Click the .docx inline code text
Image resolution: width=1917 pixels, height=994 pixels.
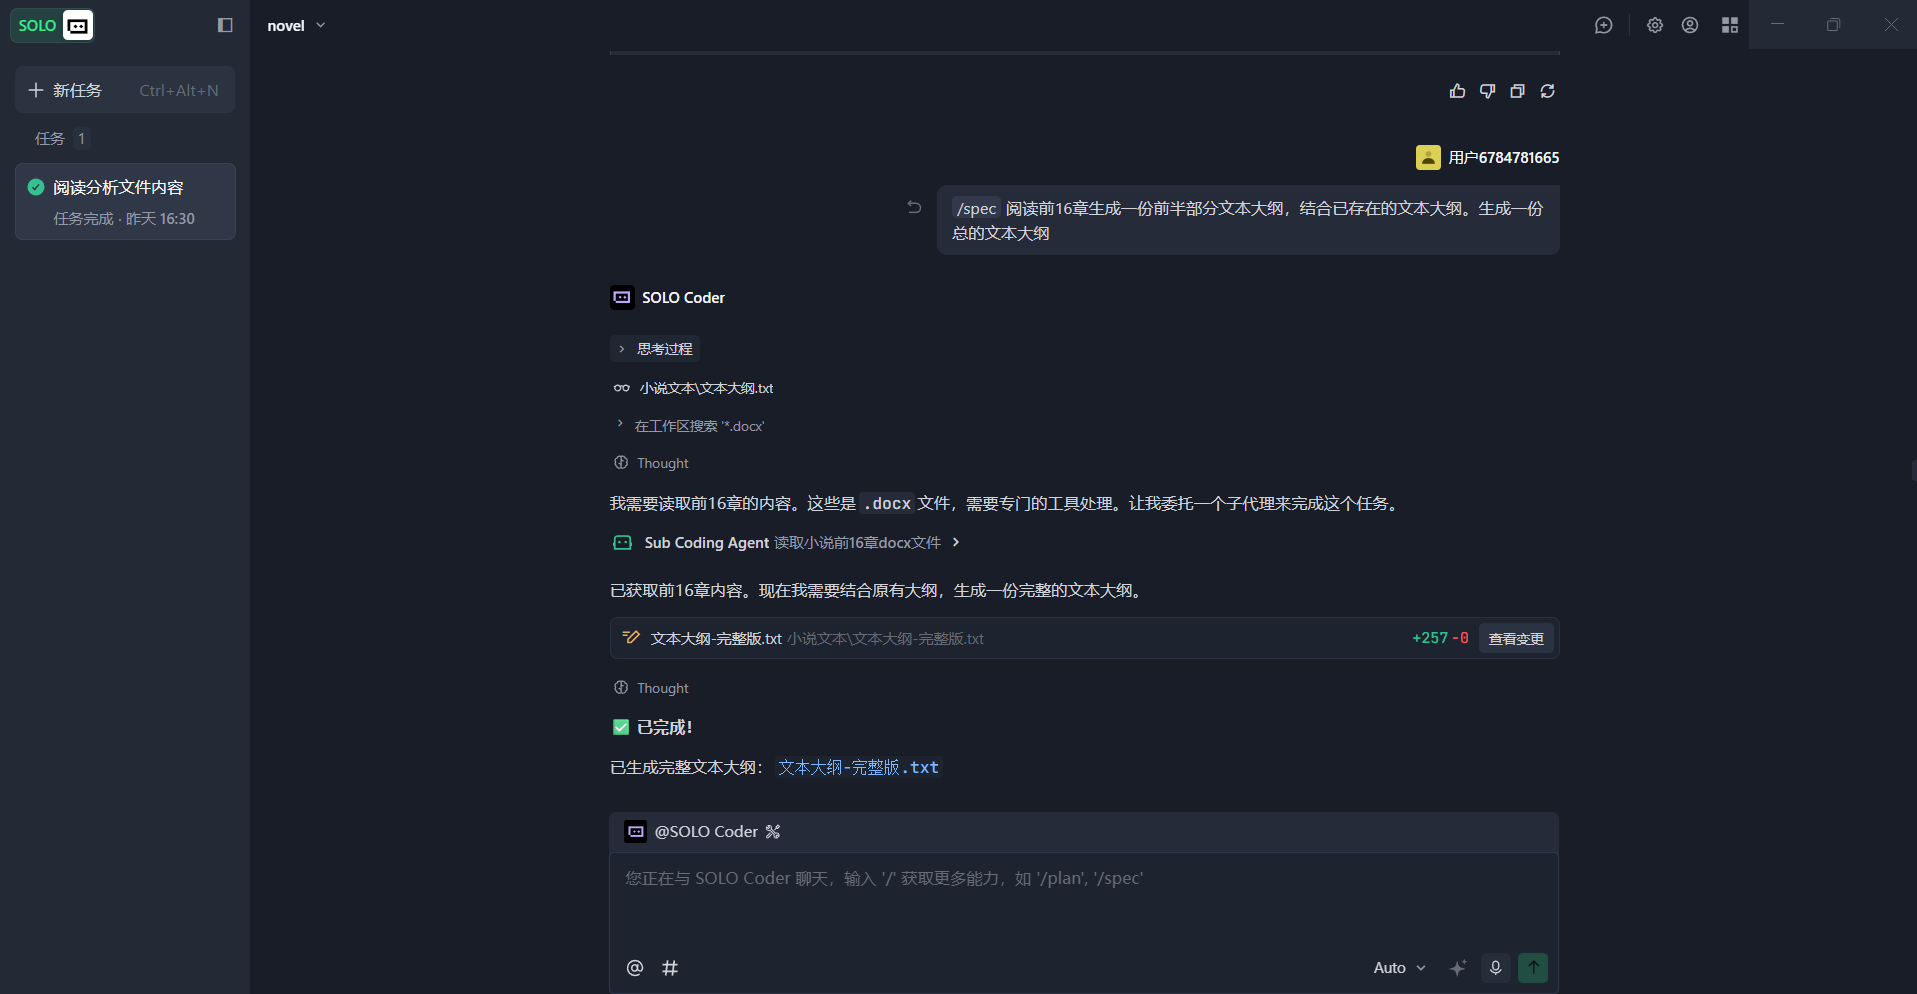pos(887,503)
